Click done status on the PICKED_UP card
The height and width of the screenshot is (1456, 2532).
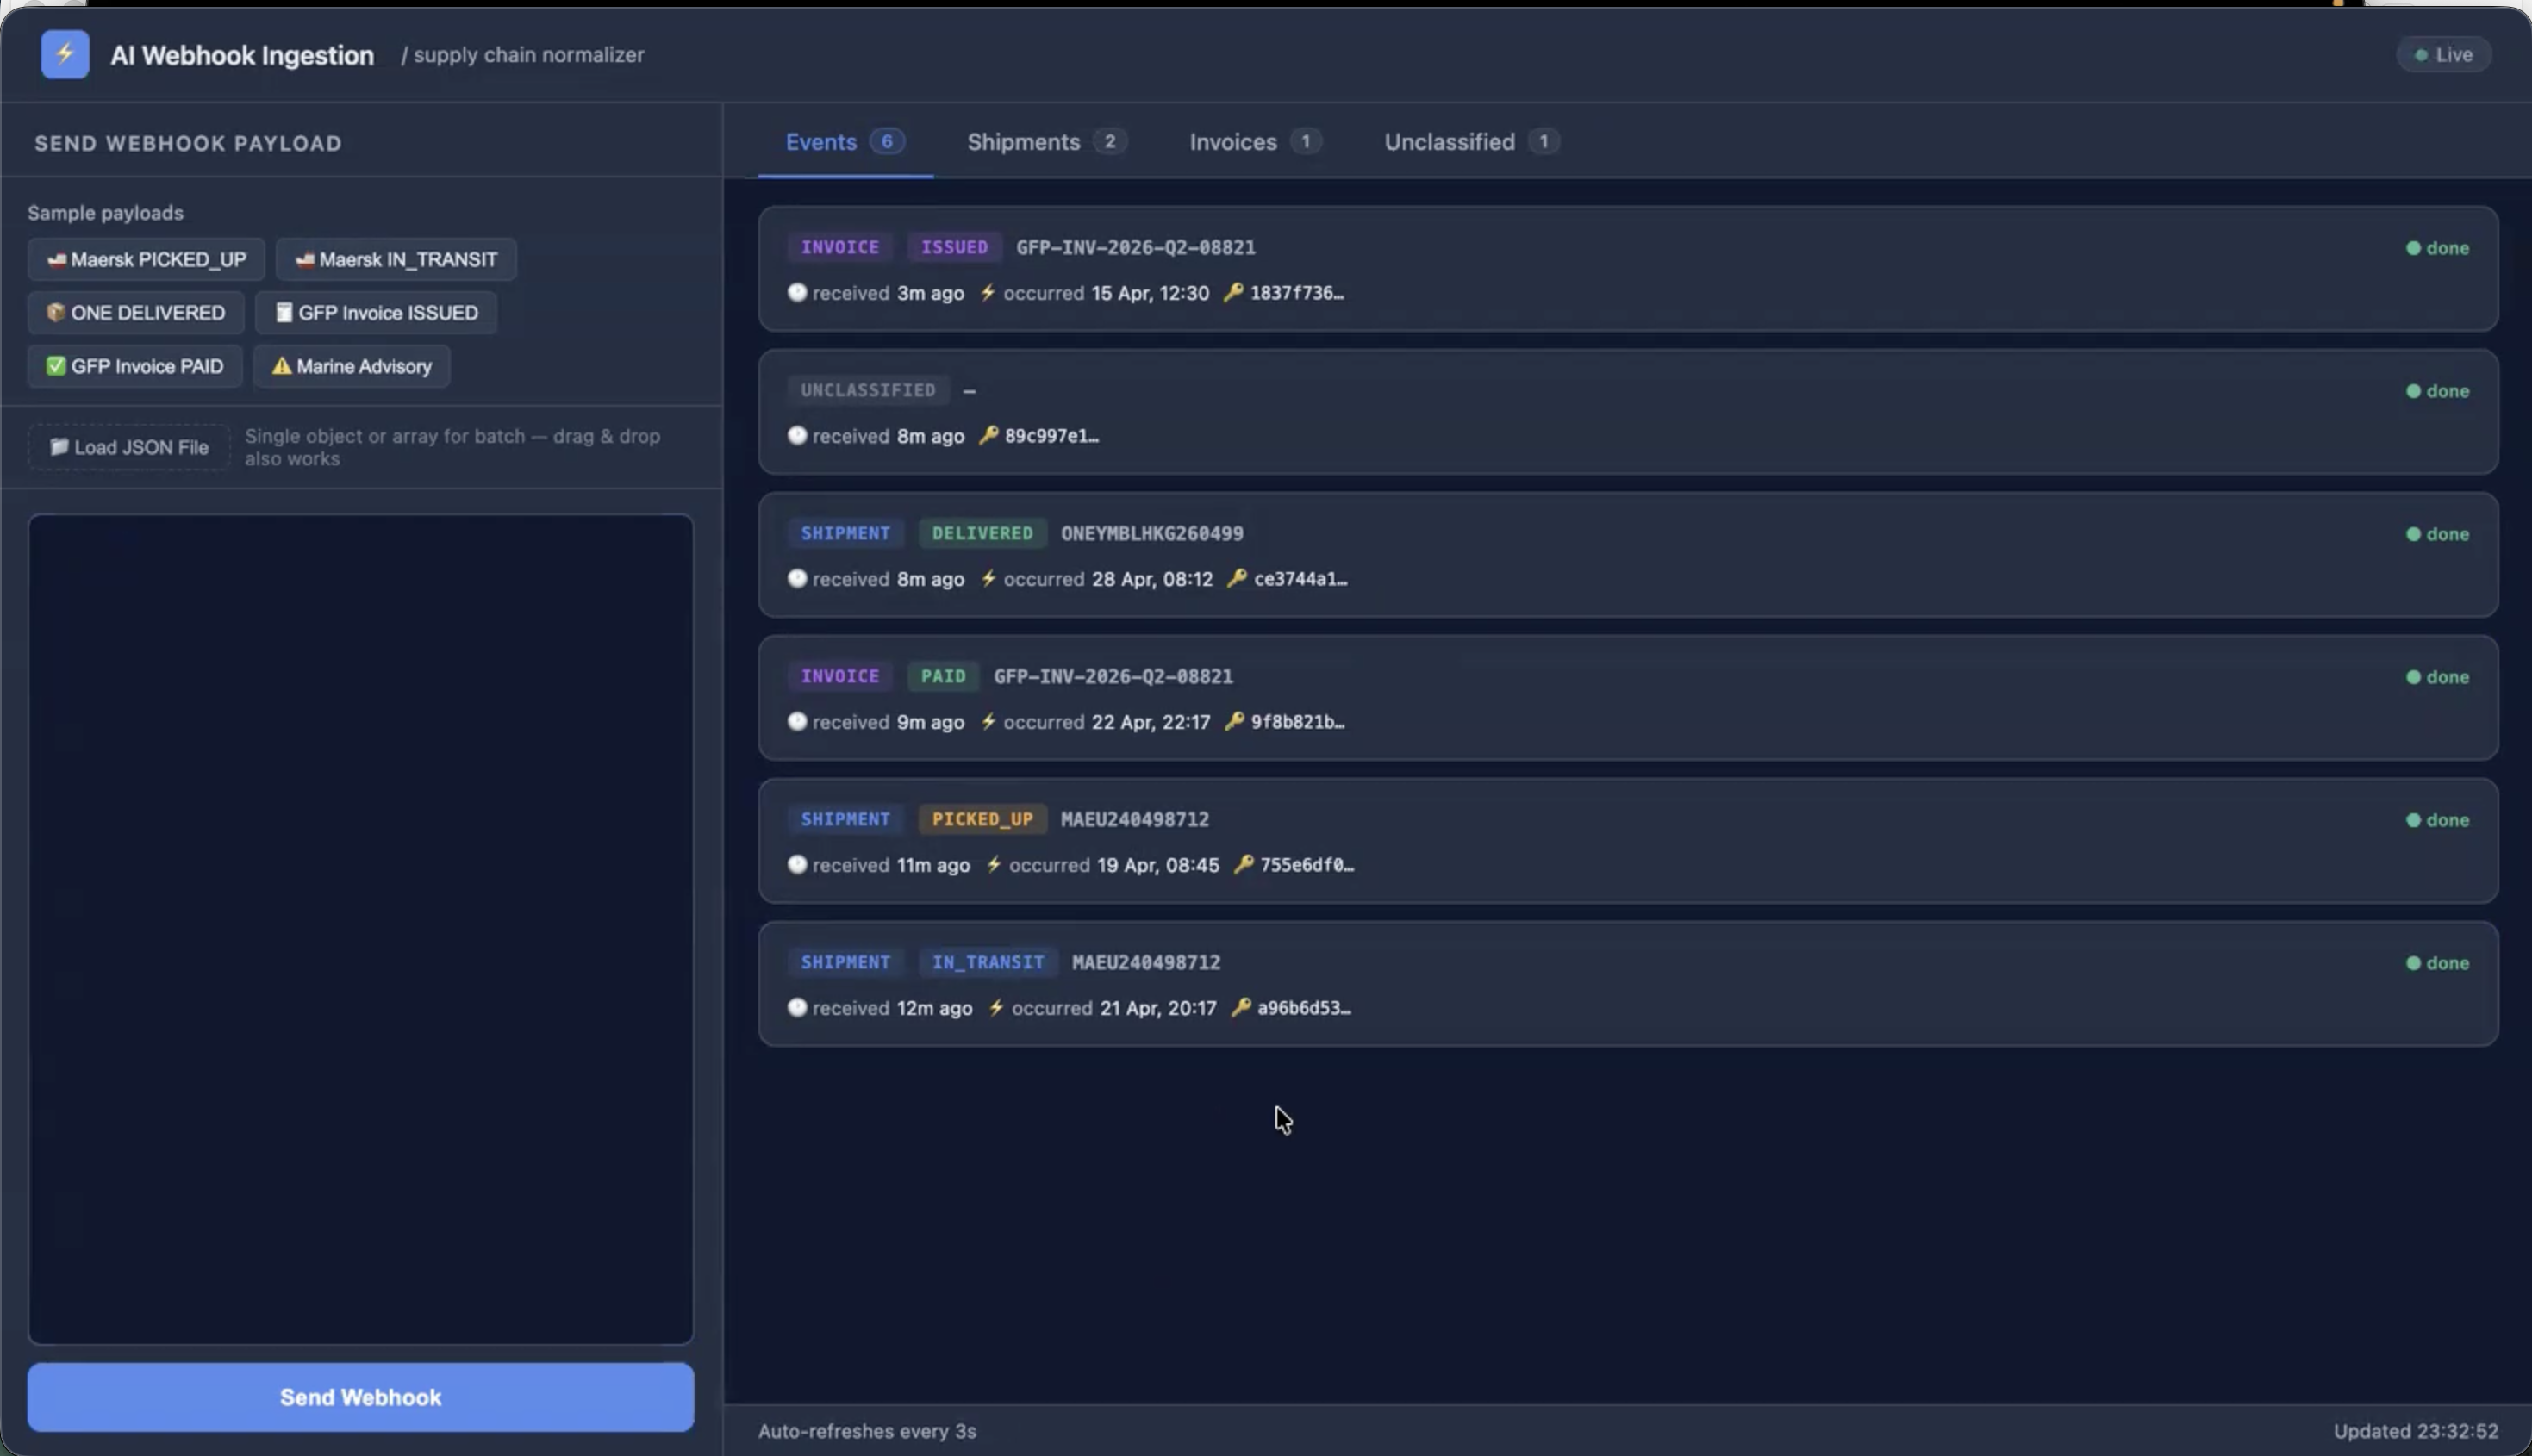[2438, 820]
